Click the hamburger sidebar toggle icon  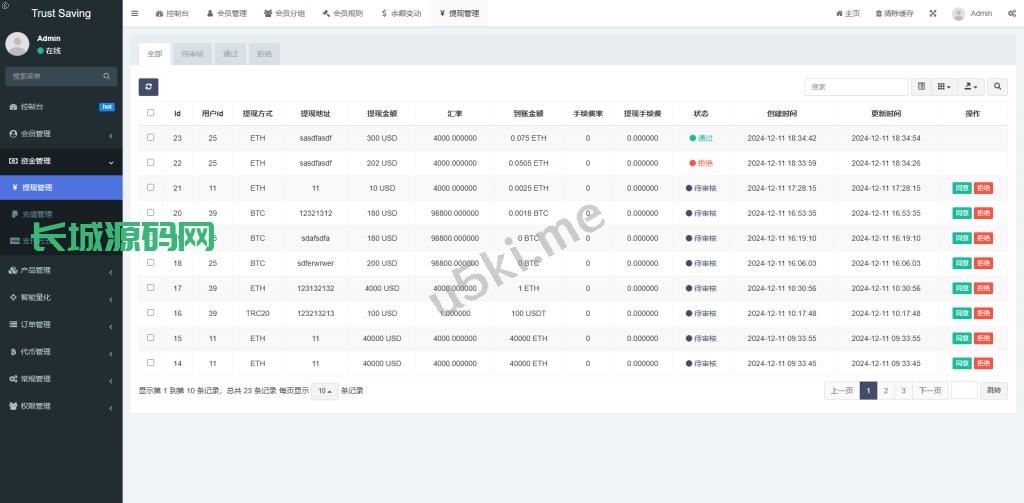[135, 13]
